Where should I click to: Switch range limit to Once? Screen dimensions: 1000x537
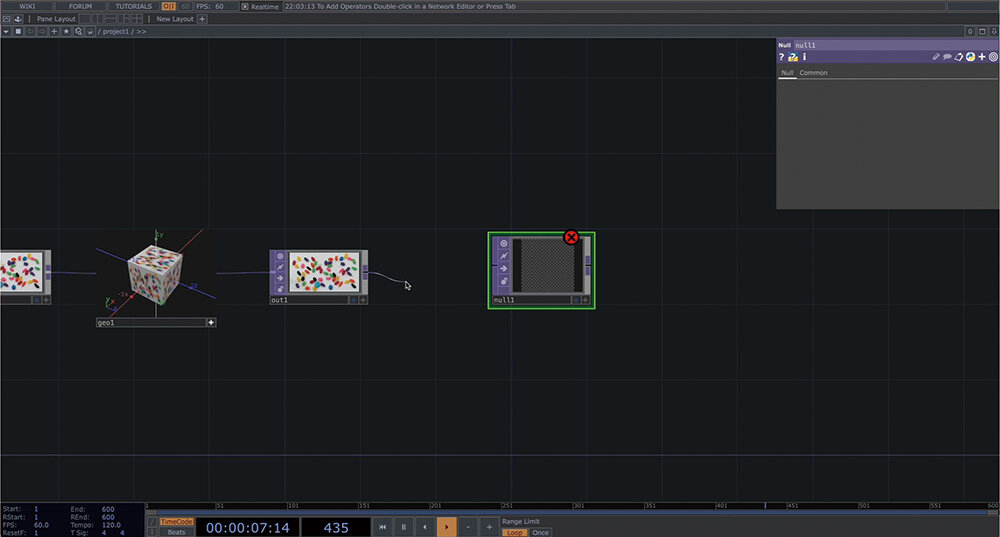coord(540,532)
